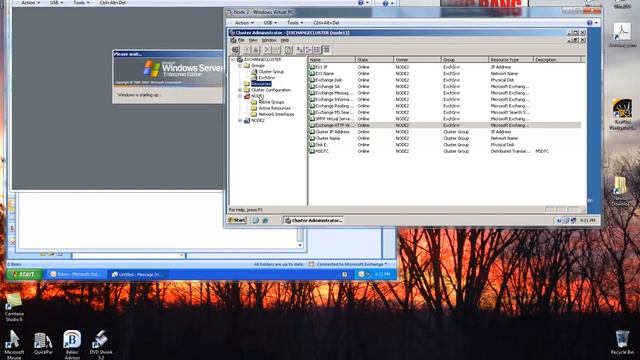Screen dimensions: 640x360
Task: Sort by the Owner column header
Action: pos(417,60)
